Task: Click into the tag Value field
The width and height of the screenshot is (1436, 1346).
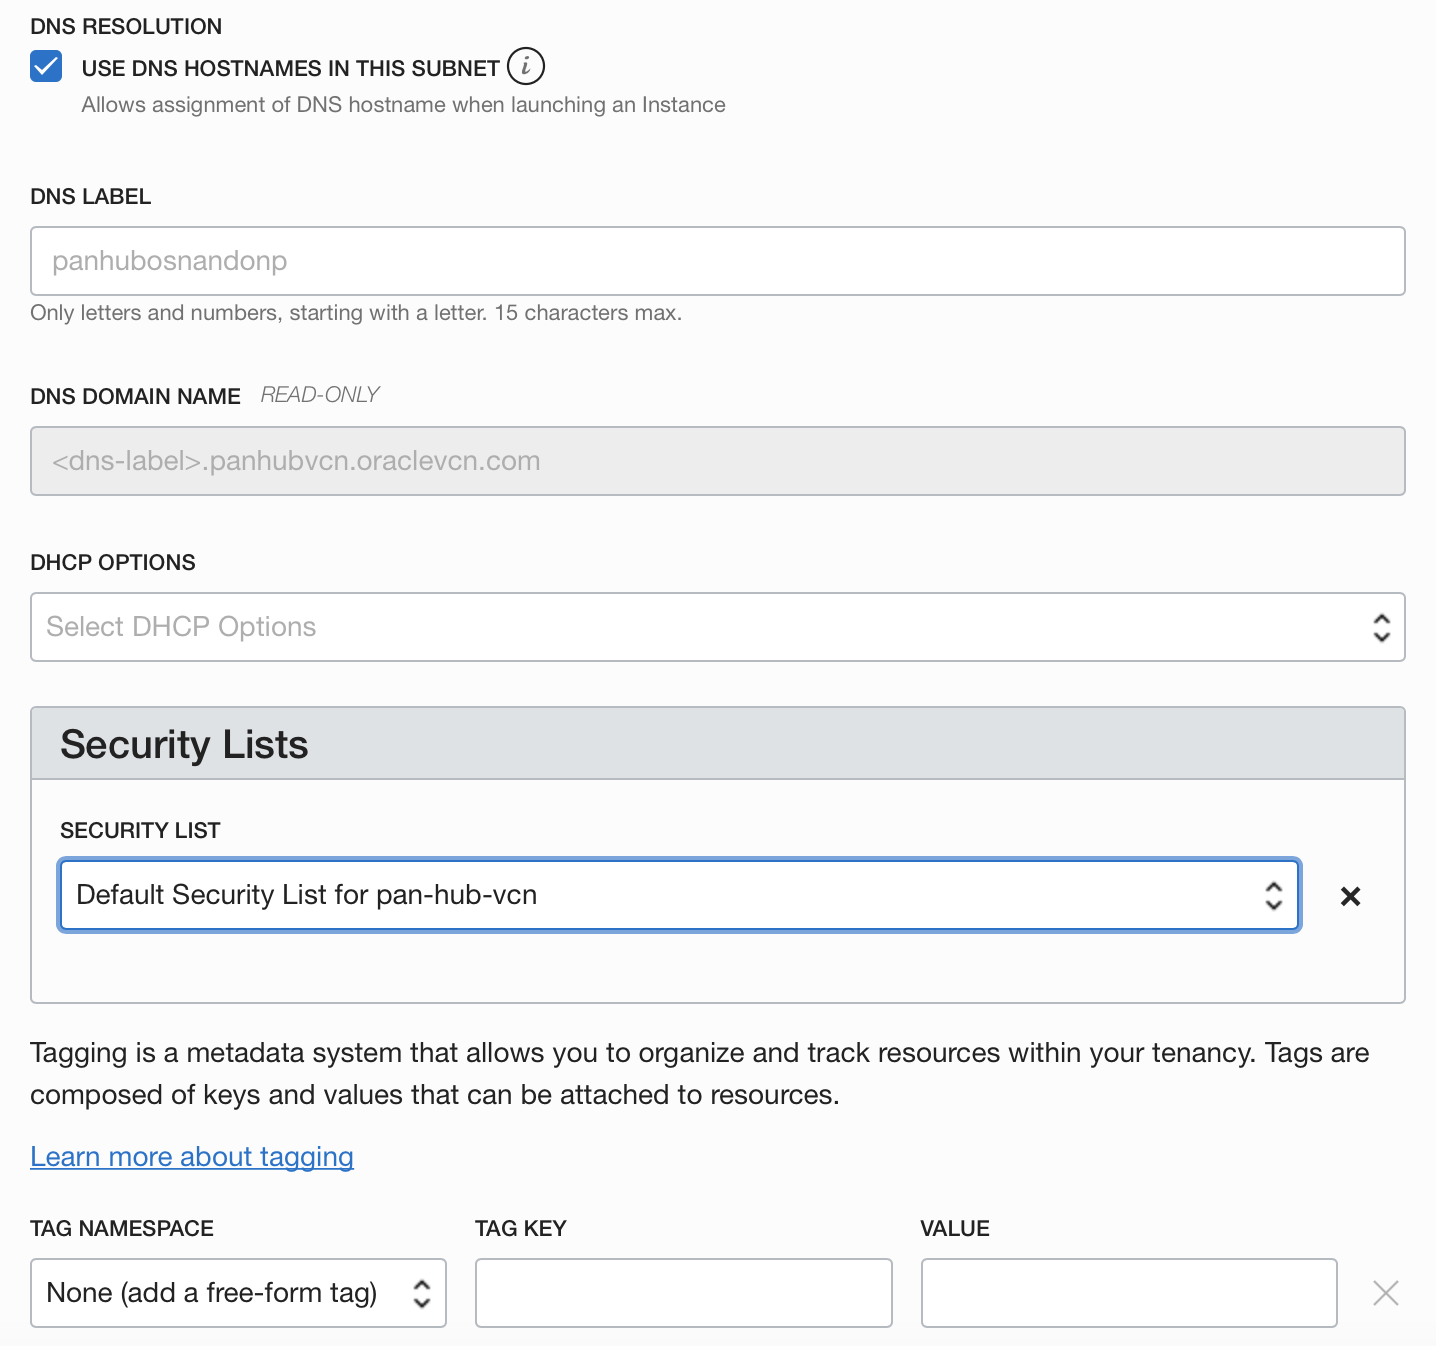Action: [1128, 1293]
